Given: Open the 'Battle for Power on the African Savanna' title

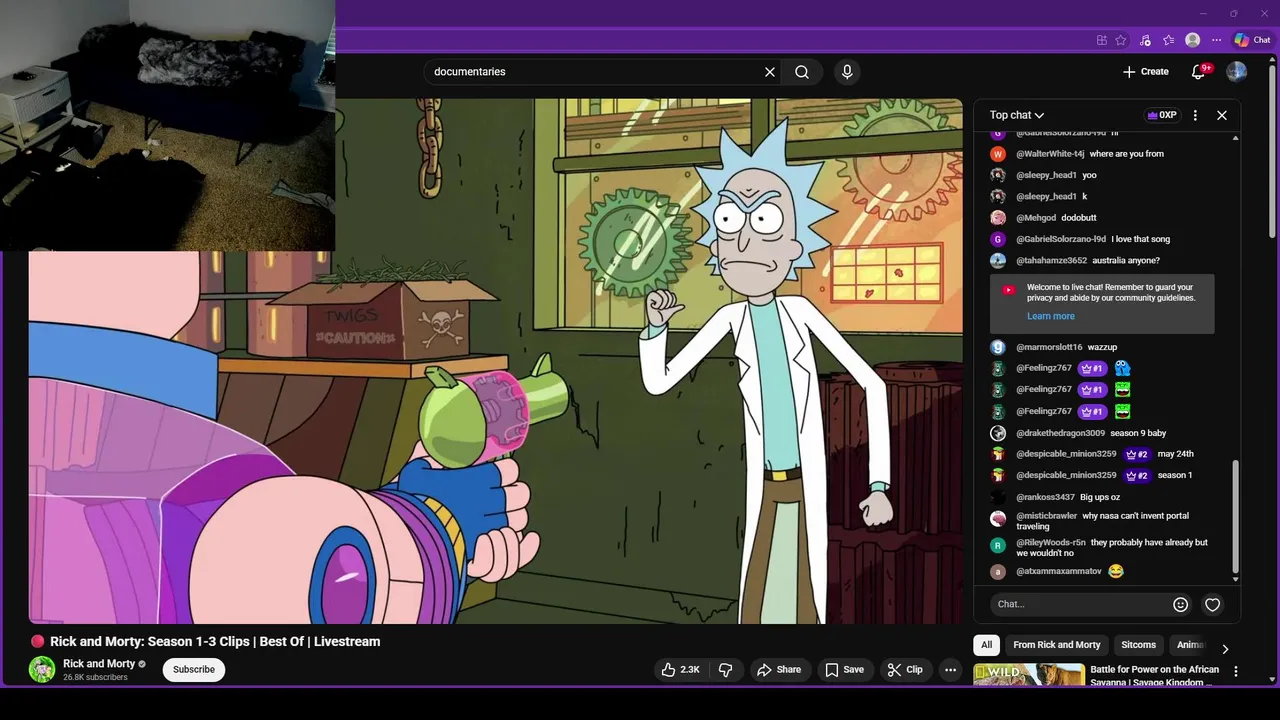Looking at the screenshot, I should pos(1155,676).
